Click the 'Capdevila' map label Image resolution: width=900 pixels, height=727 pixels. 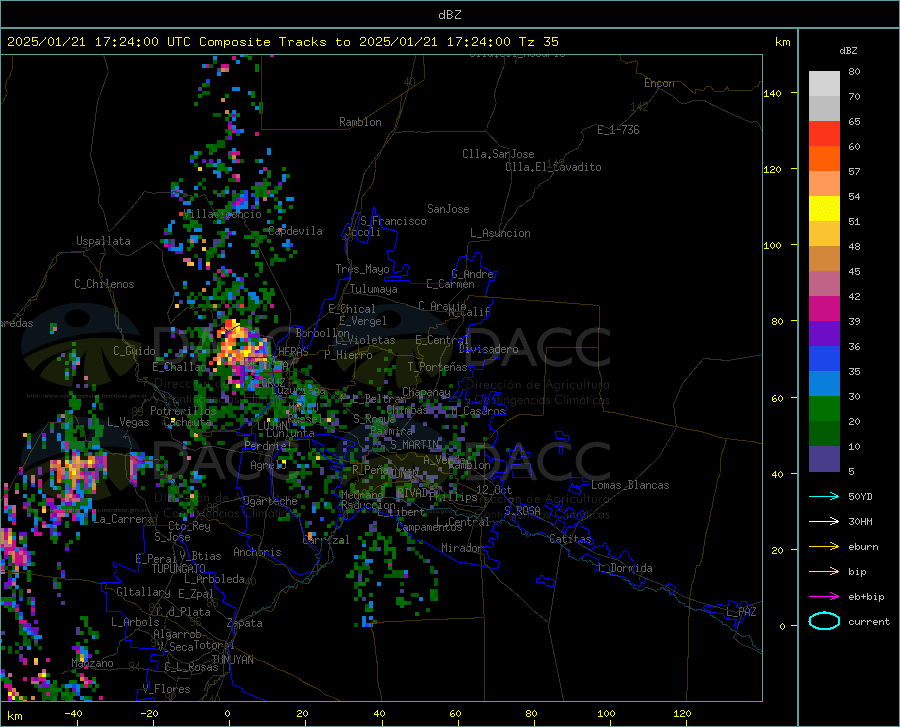(295, 231)
